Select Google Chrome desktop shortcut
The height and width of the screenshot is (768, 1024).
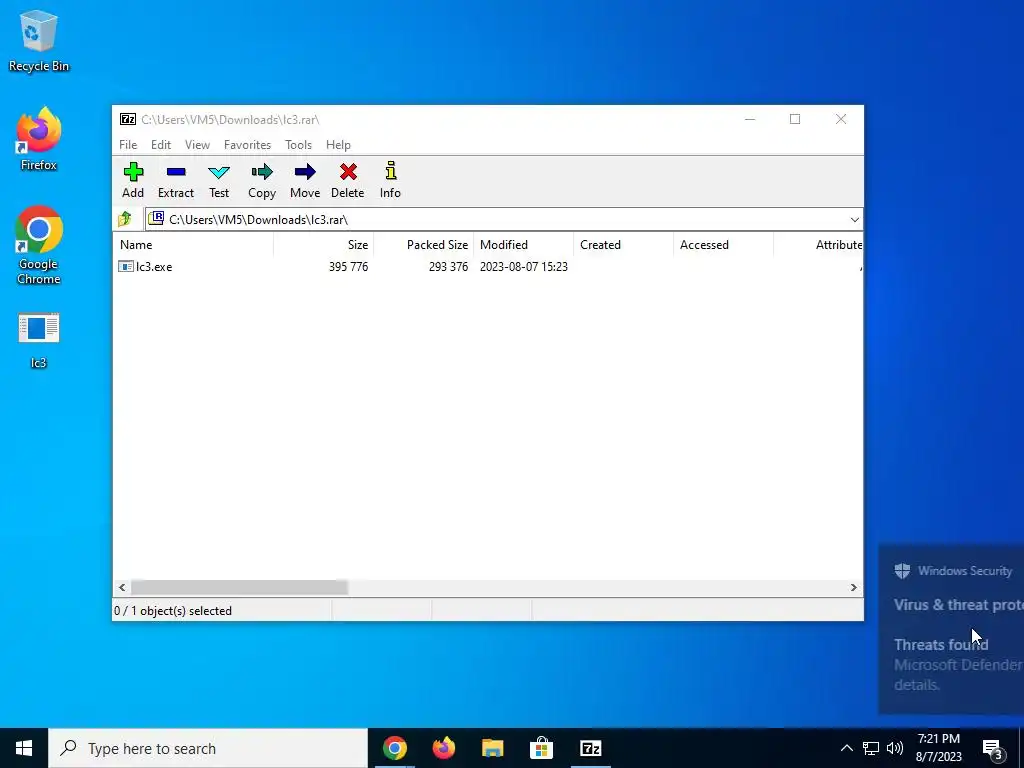click(39, 246)
